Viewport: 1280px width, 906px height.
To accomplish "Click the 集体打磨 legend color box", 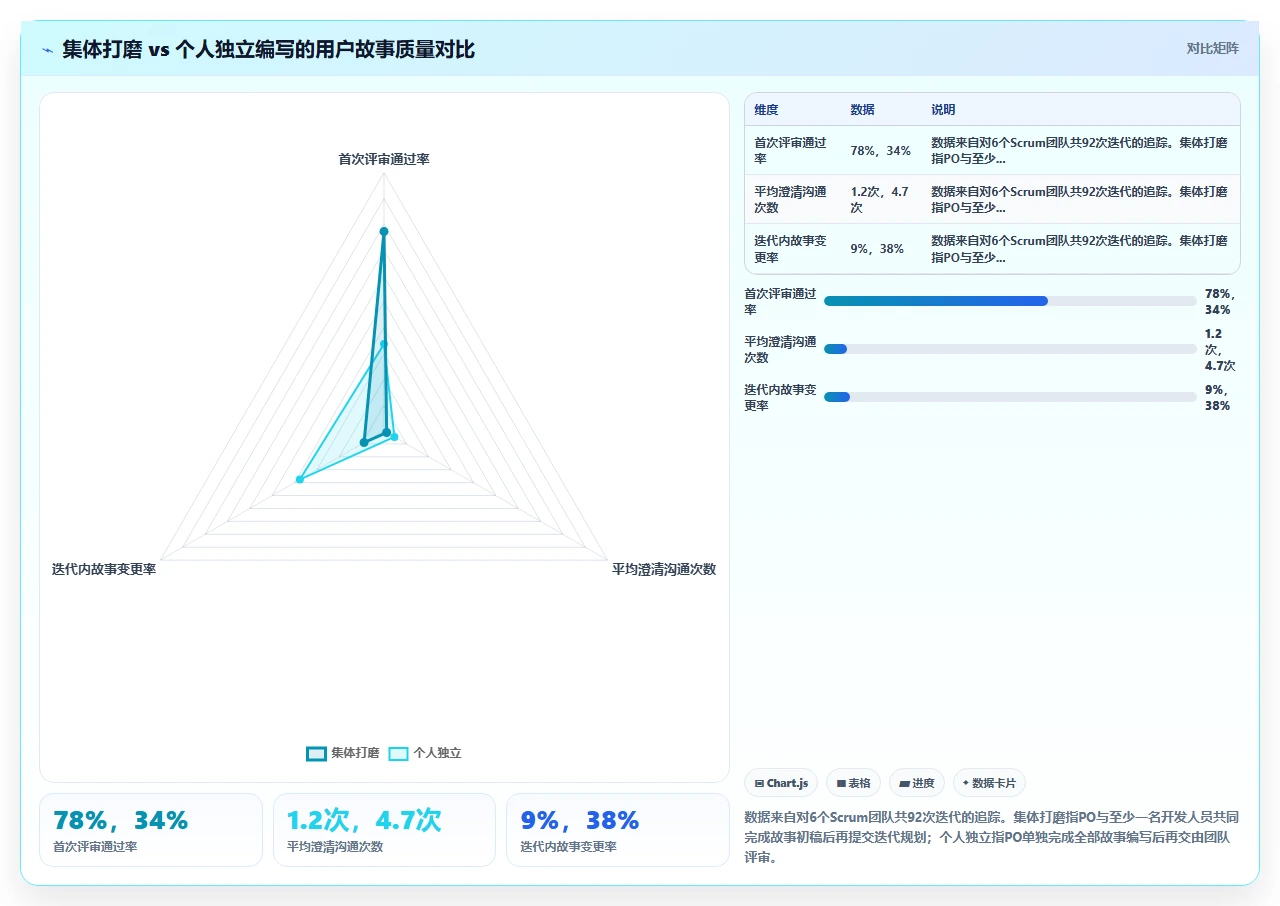I will point(316,753).
